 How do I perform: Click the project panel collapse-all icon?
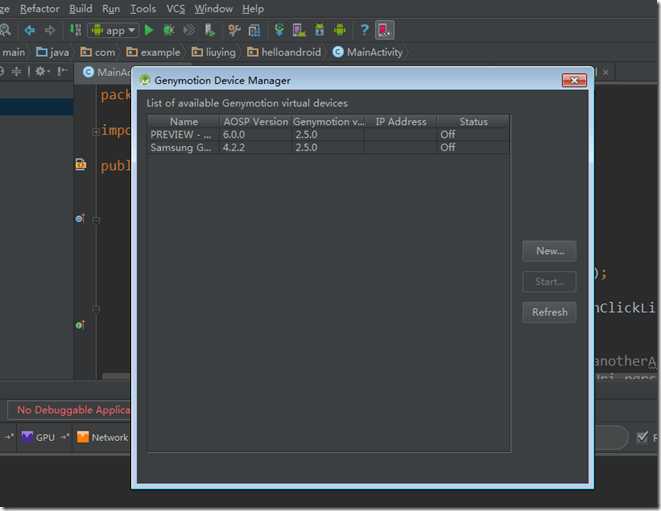[16, 72]
